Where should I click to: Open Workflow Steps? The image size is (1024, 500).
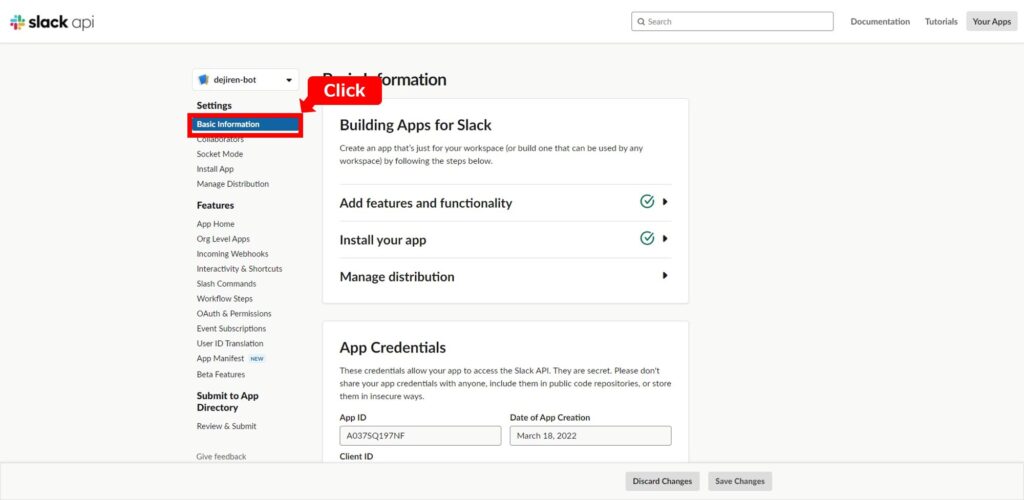(225, 299)
